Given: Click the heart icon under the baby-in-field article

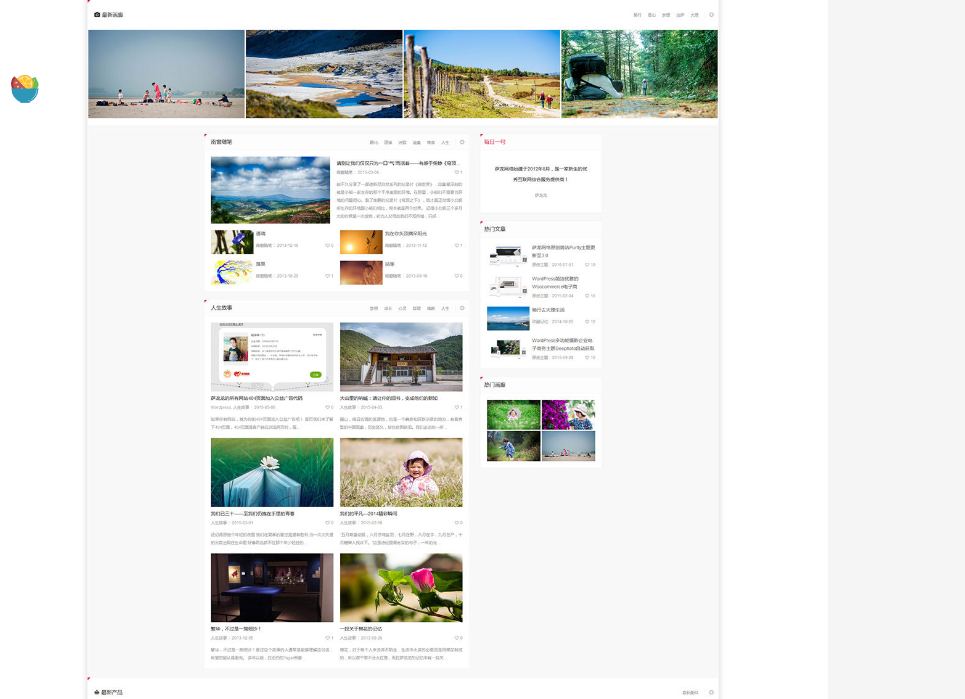Looking at the screenshot, I should (x=456, y=522).
